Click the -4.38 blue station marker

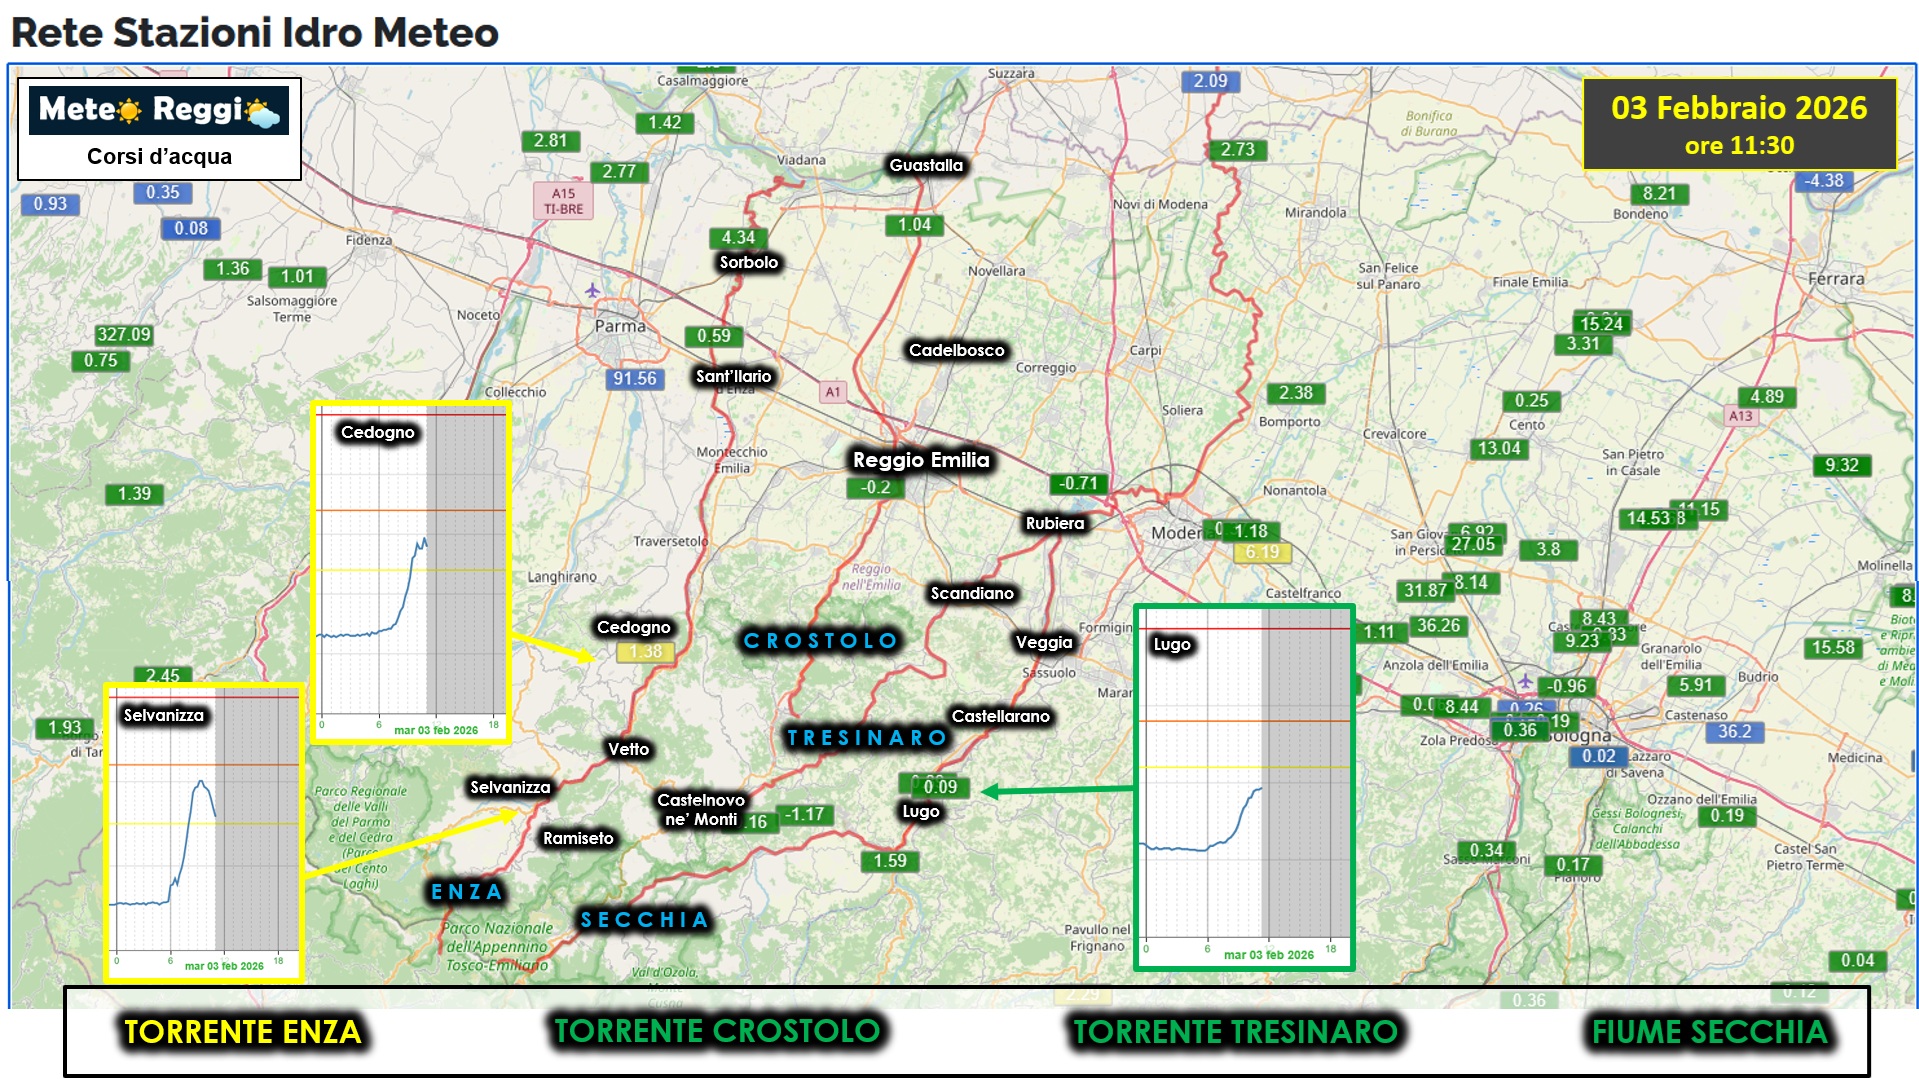1824,181
